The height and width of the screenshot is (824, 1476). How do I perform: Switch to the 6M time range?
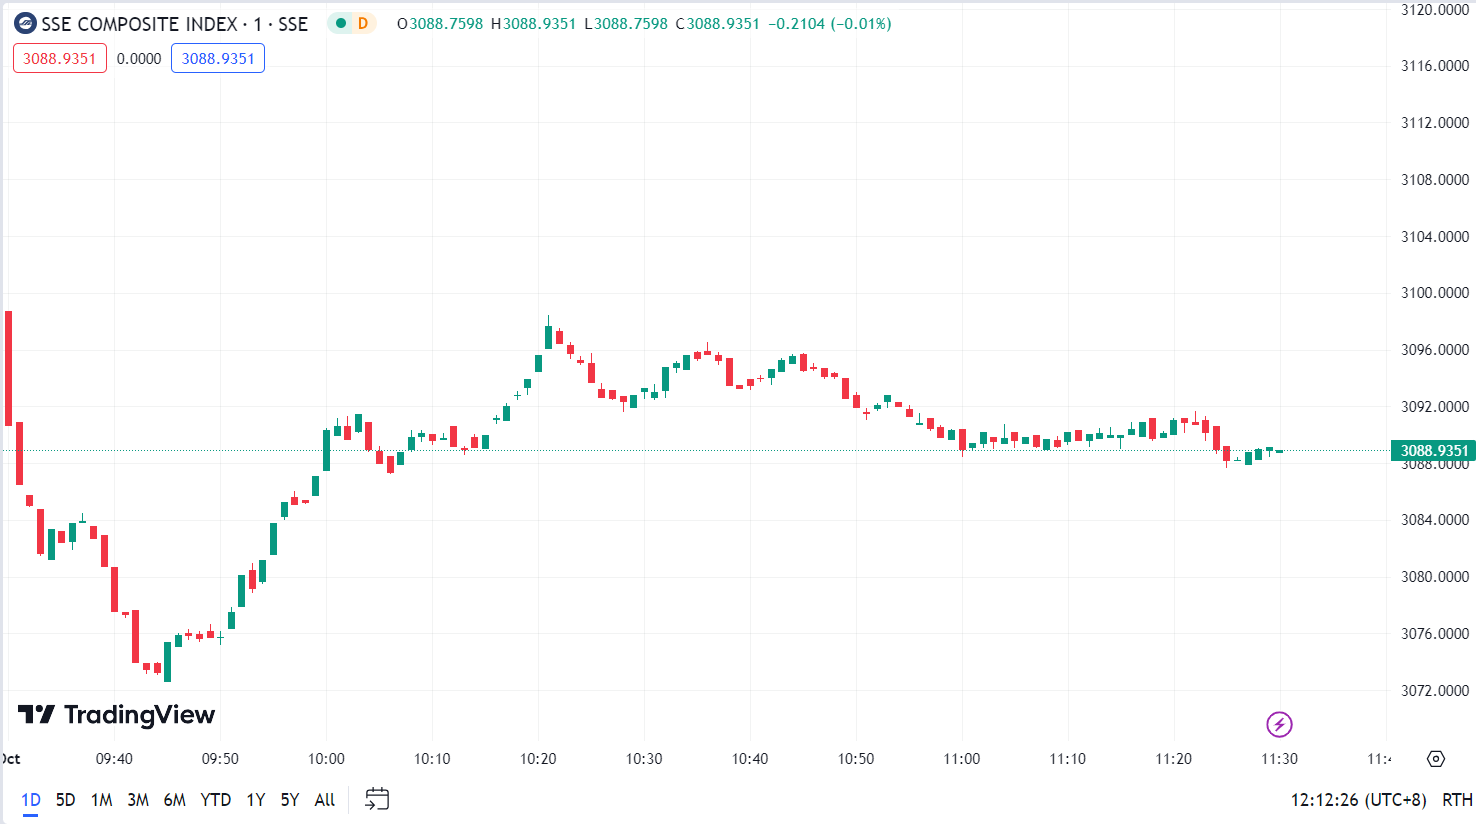click(x=174, y=800)
